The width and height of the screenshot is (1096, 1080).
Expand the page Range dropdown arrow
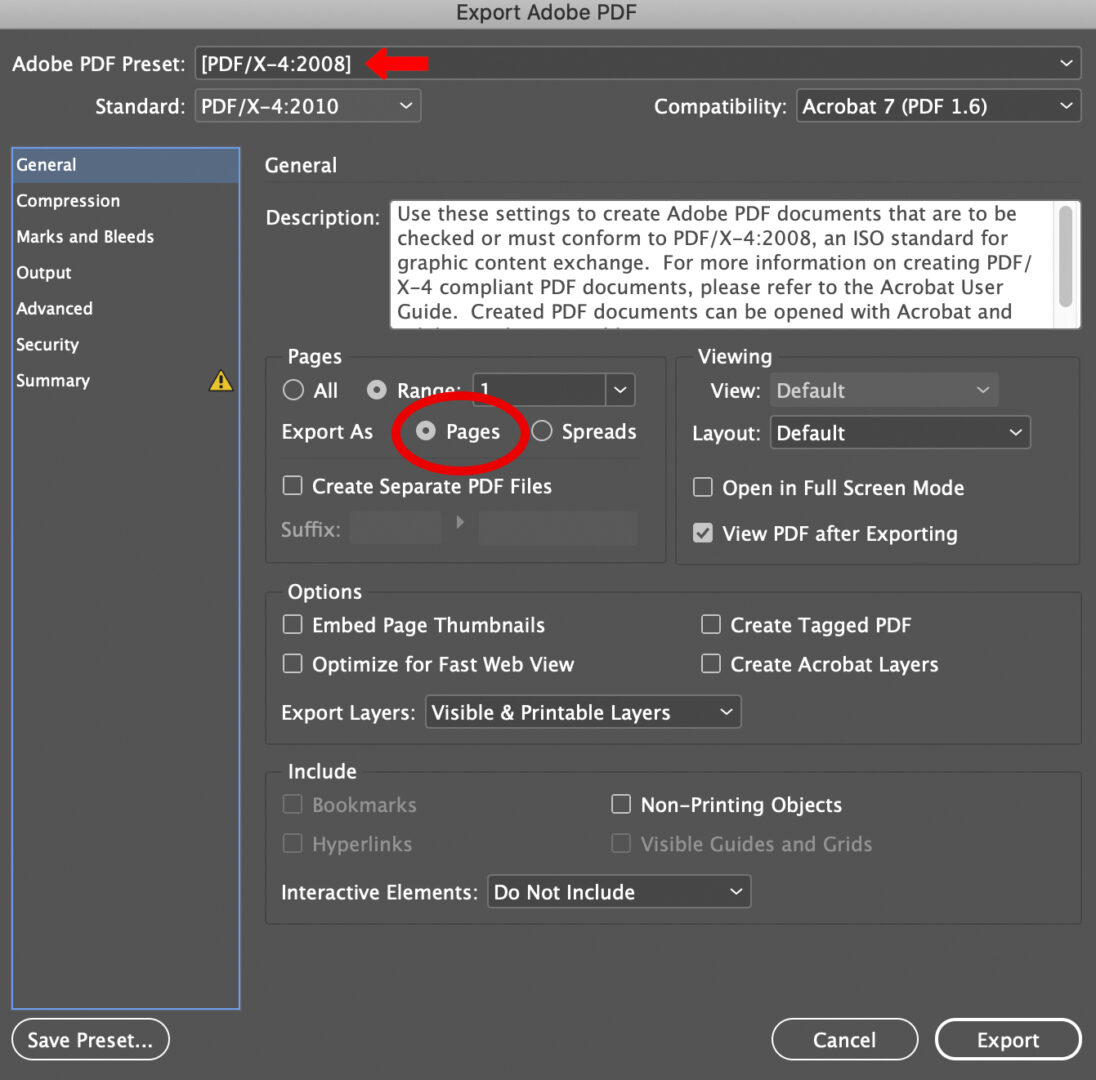(x=620, y=390)
